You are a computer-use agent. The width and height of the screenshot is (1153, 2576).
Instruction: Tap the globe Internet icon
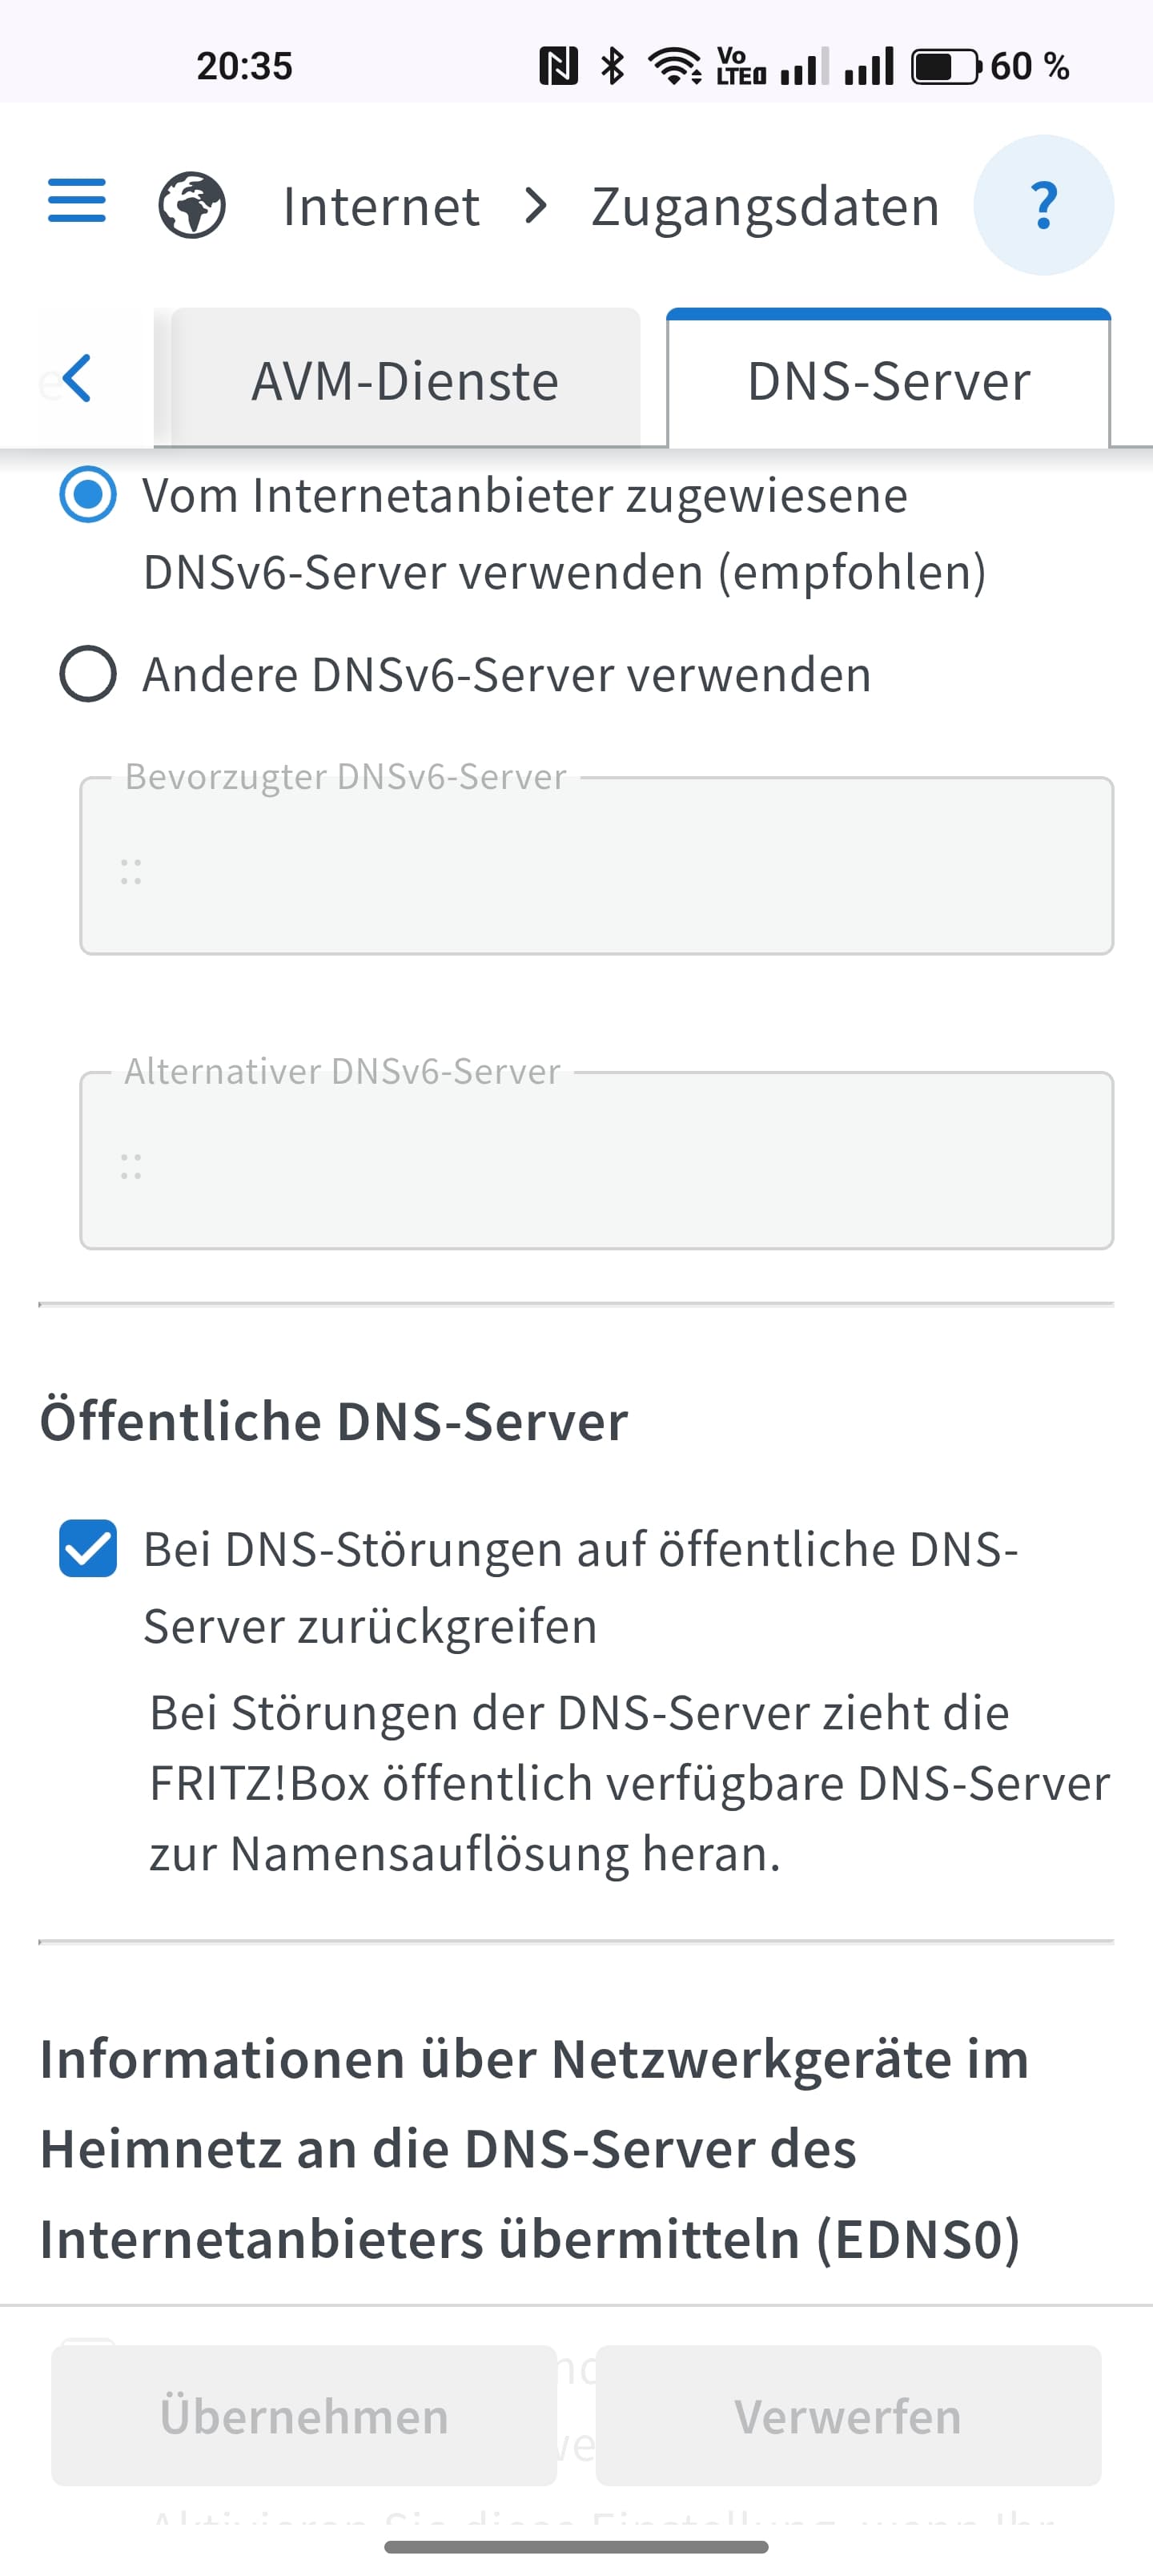coord(192,205)
